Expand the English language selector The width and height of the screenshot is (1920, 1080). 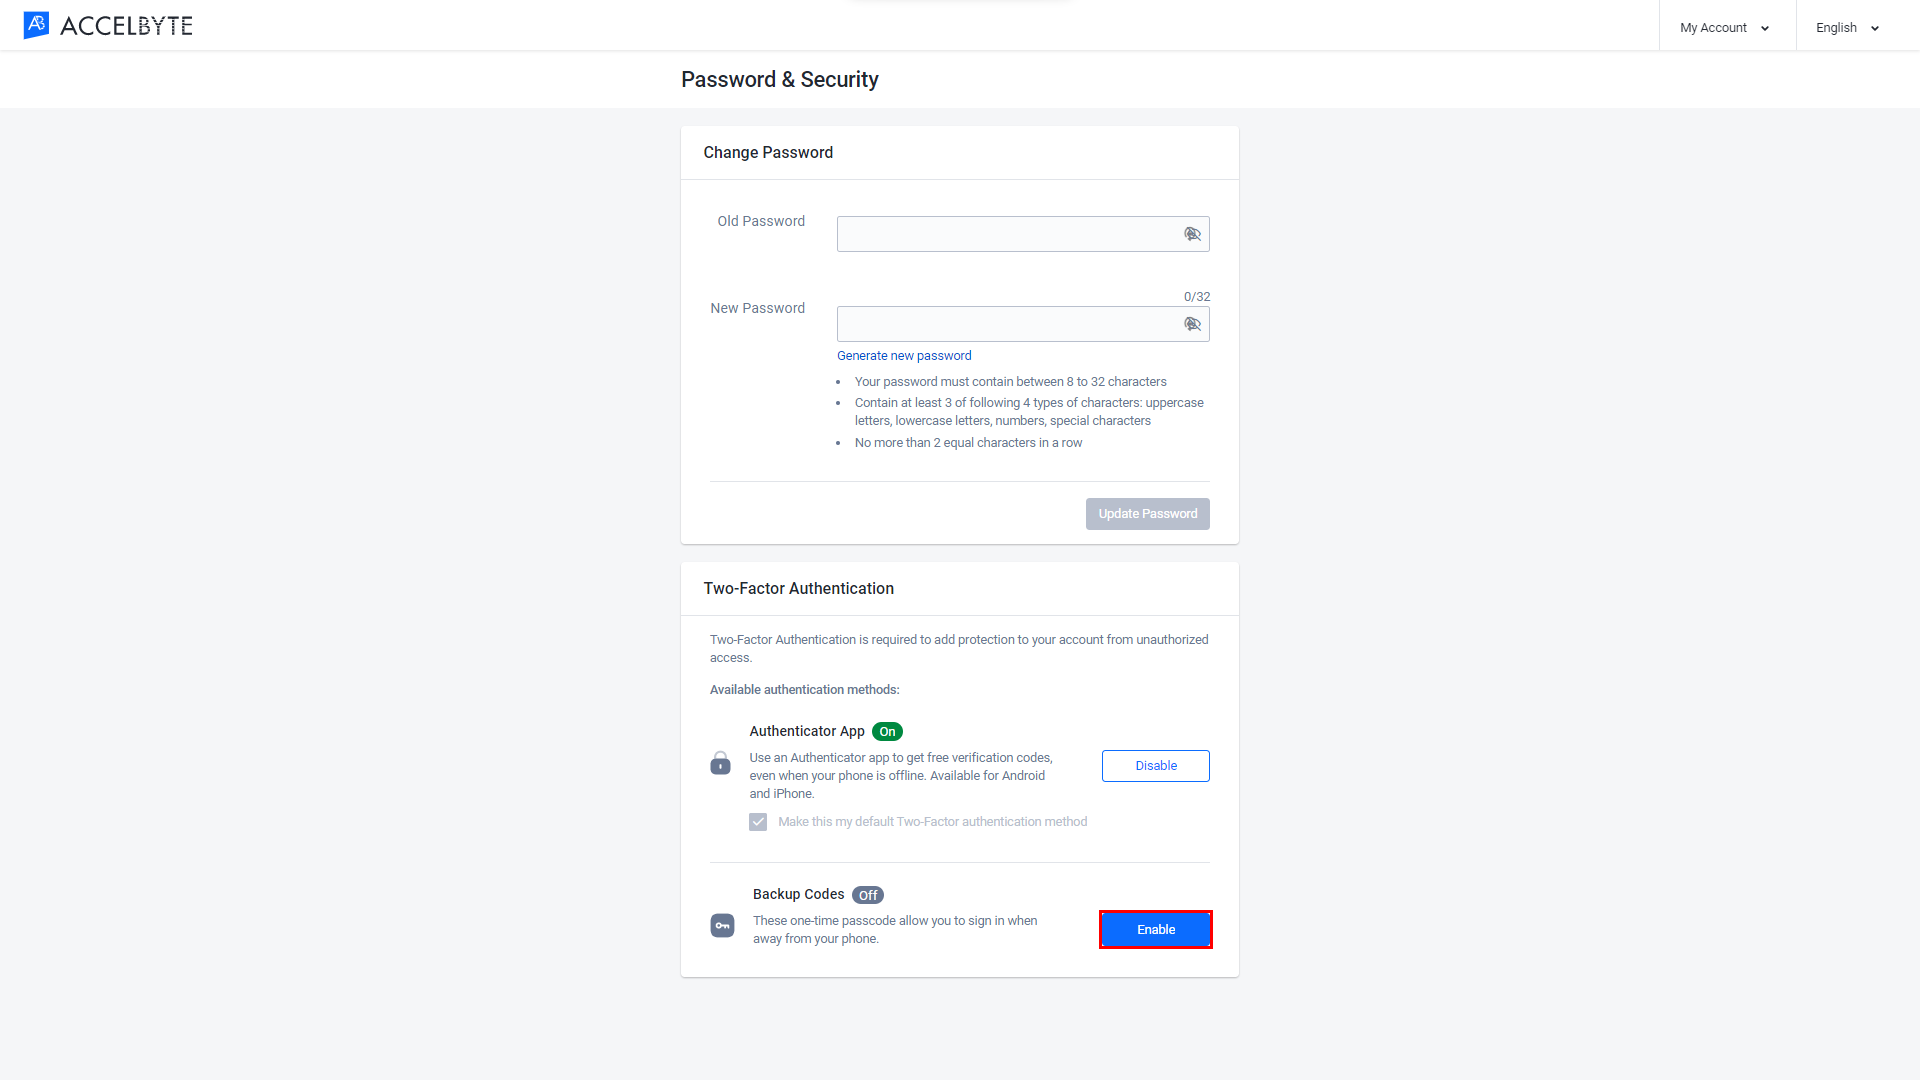1847,26
